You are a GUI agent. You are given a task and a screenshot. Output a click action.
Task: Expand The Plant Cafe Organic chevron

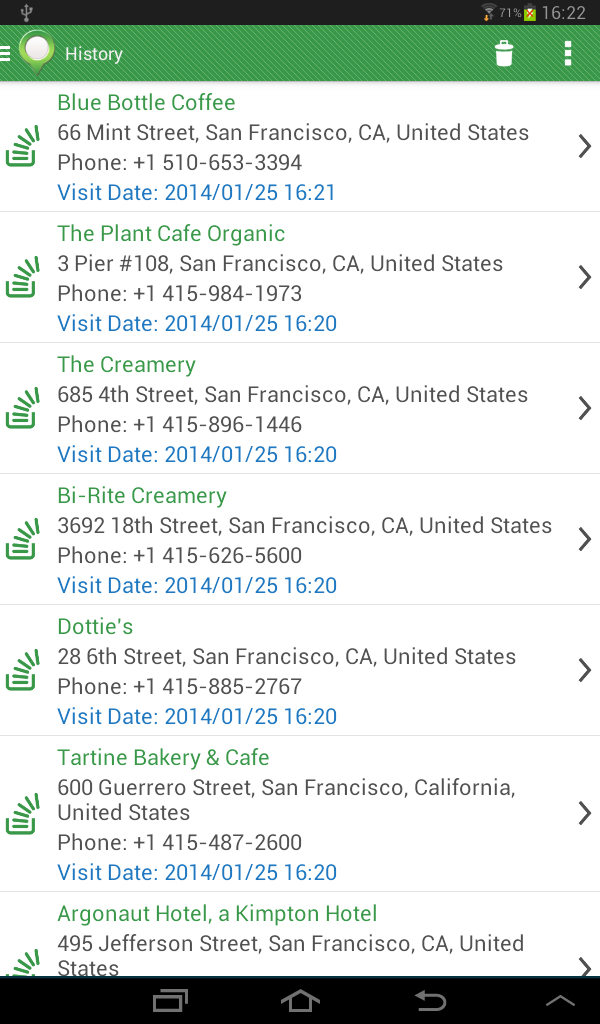(x=584, y=277)
